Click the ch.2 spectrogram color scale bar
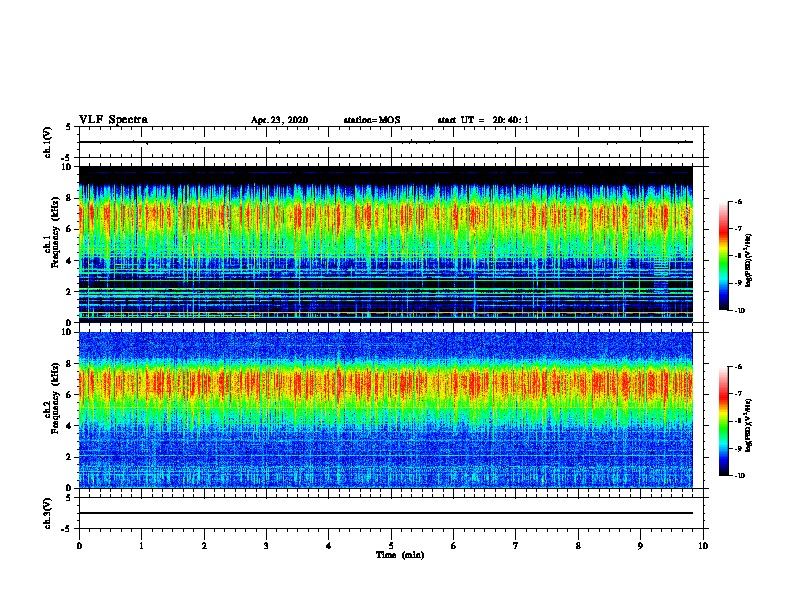This screenshot has height=612, width=792. point(724,421)
